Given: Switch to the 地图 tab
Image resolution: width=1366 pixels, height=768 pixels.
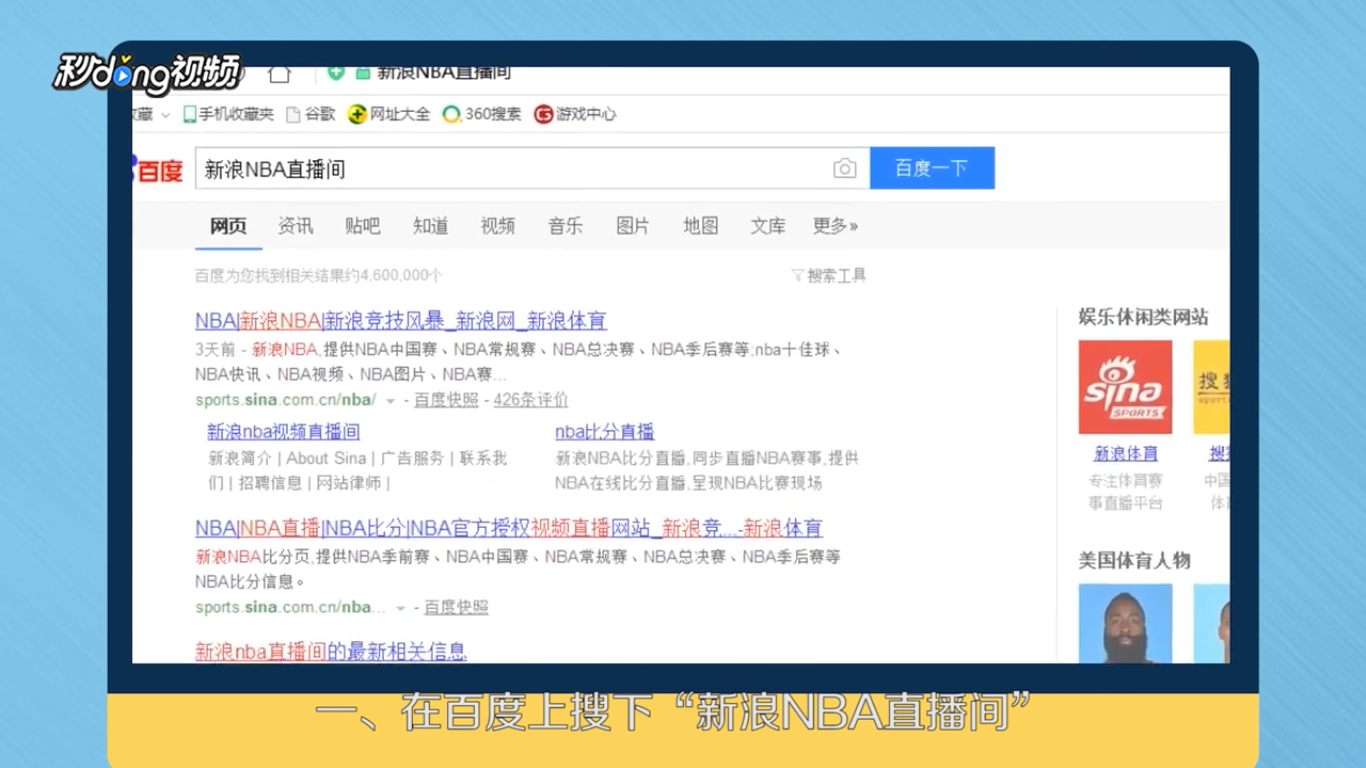Looking at the screenshot, I should pyautogui.click(x=701, y=226).
